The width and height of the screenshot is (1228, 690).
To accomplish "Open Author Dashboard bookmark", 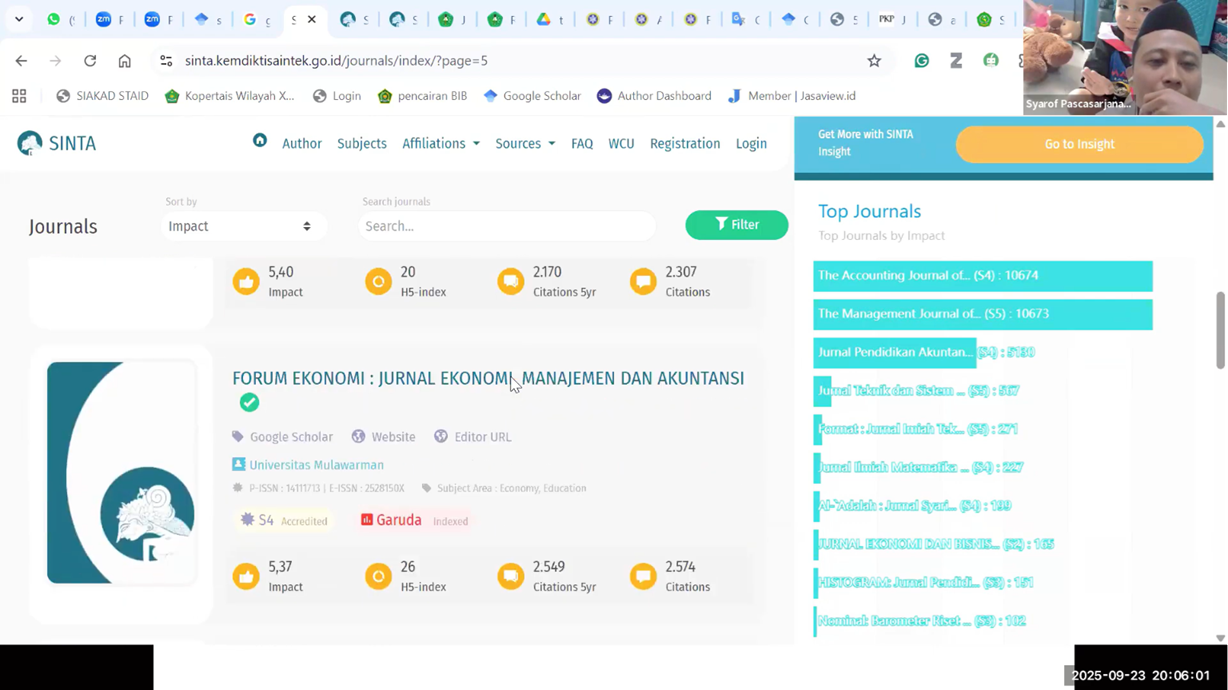I will pos(654,96).
